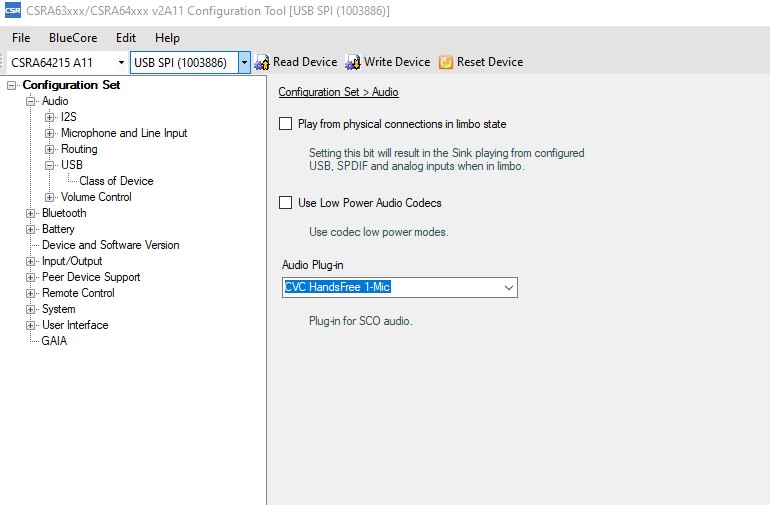The width and height of the screenshot is (770, 505).
Task: Open the File menu
Action: tap(21, 38)
